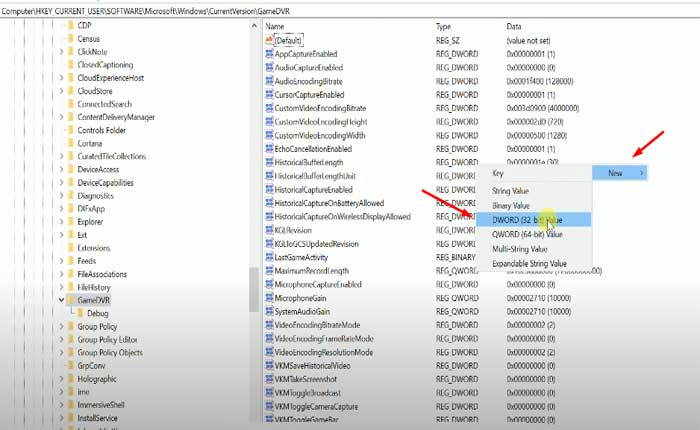Click the AudioEncodingBitrate value icon
Viewport: 700px width, 430px height.
[269, 81]
